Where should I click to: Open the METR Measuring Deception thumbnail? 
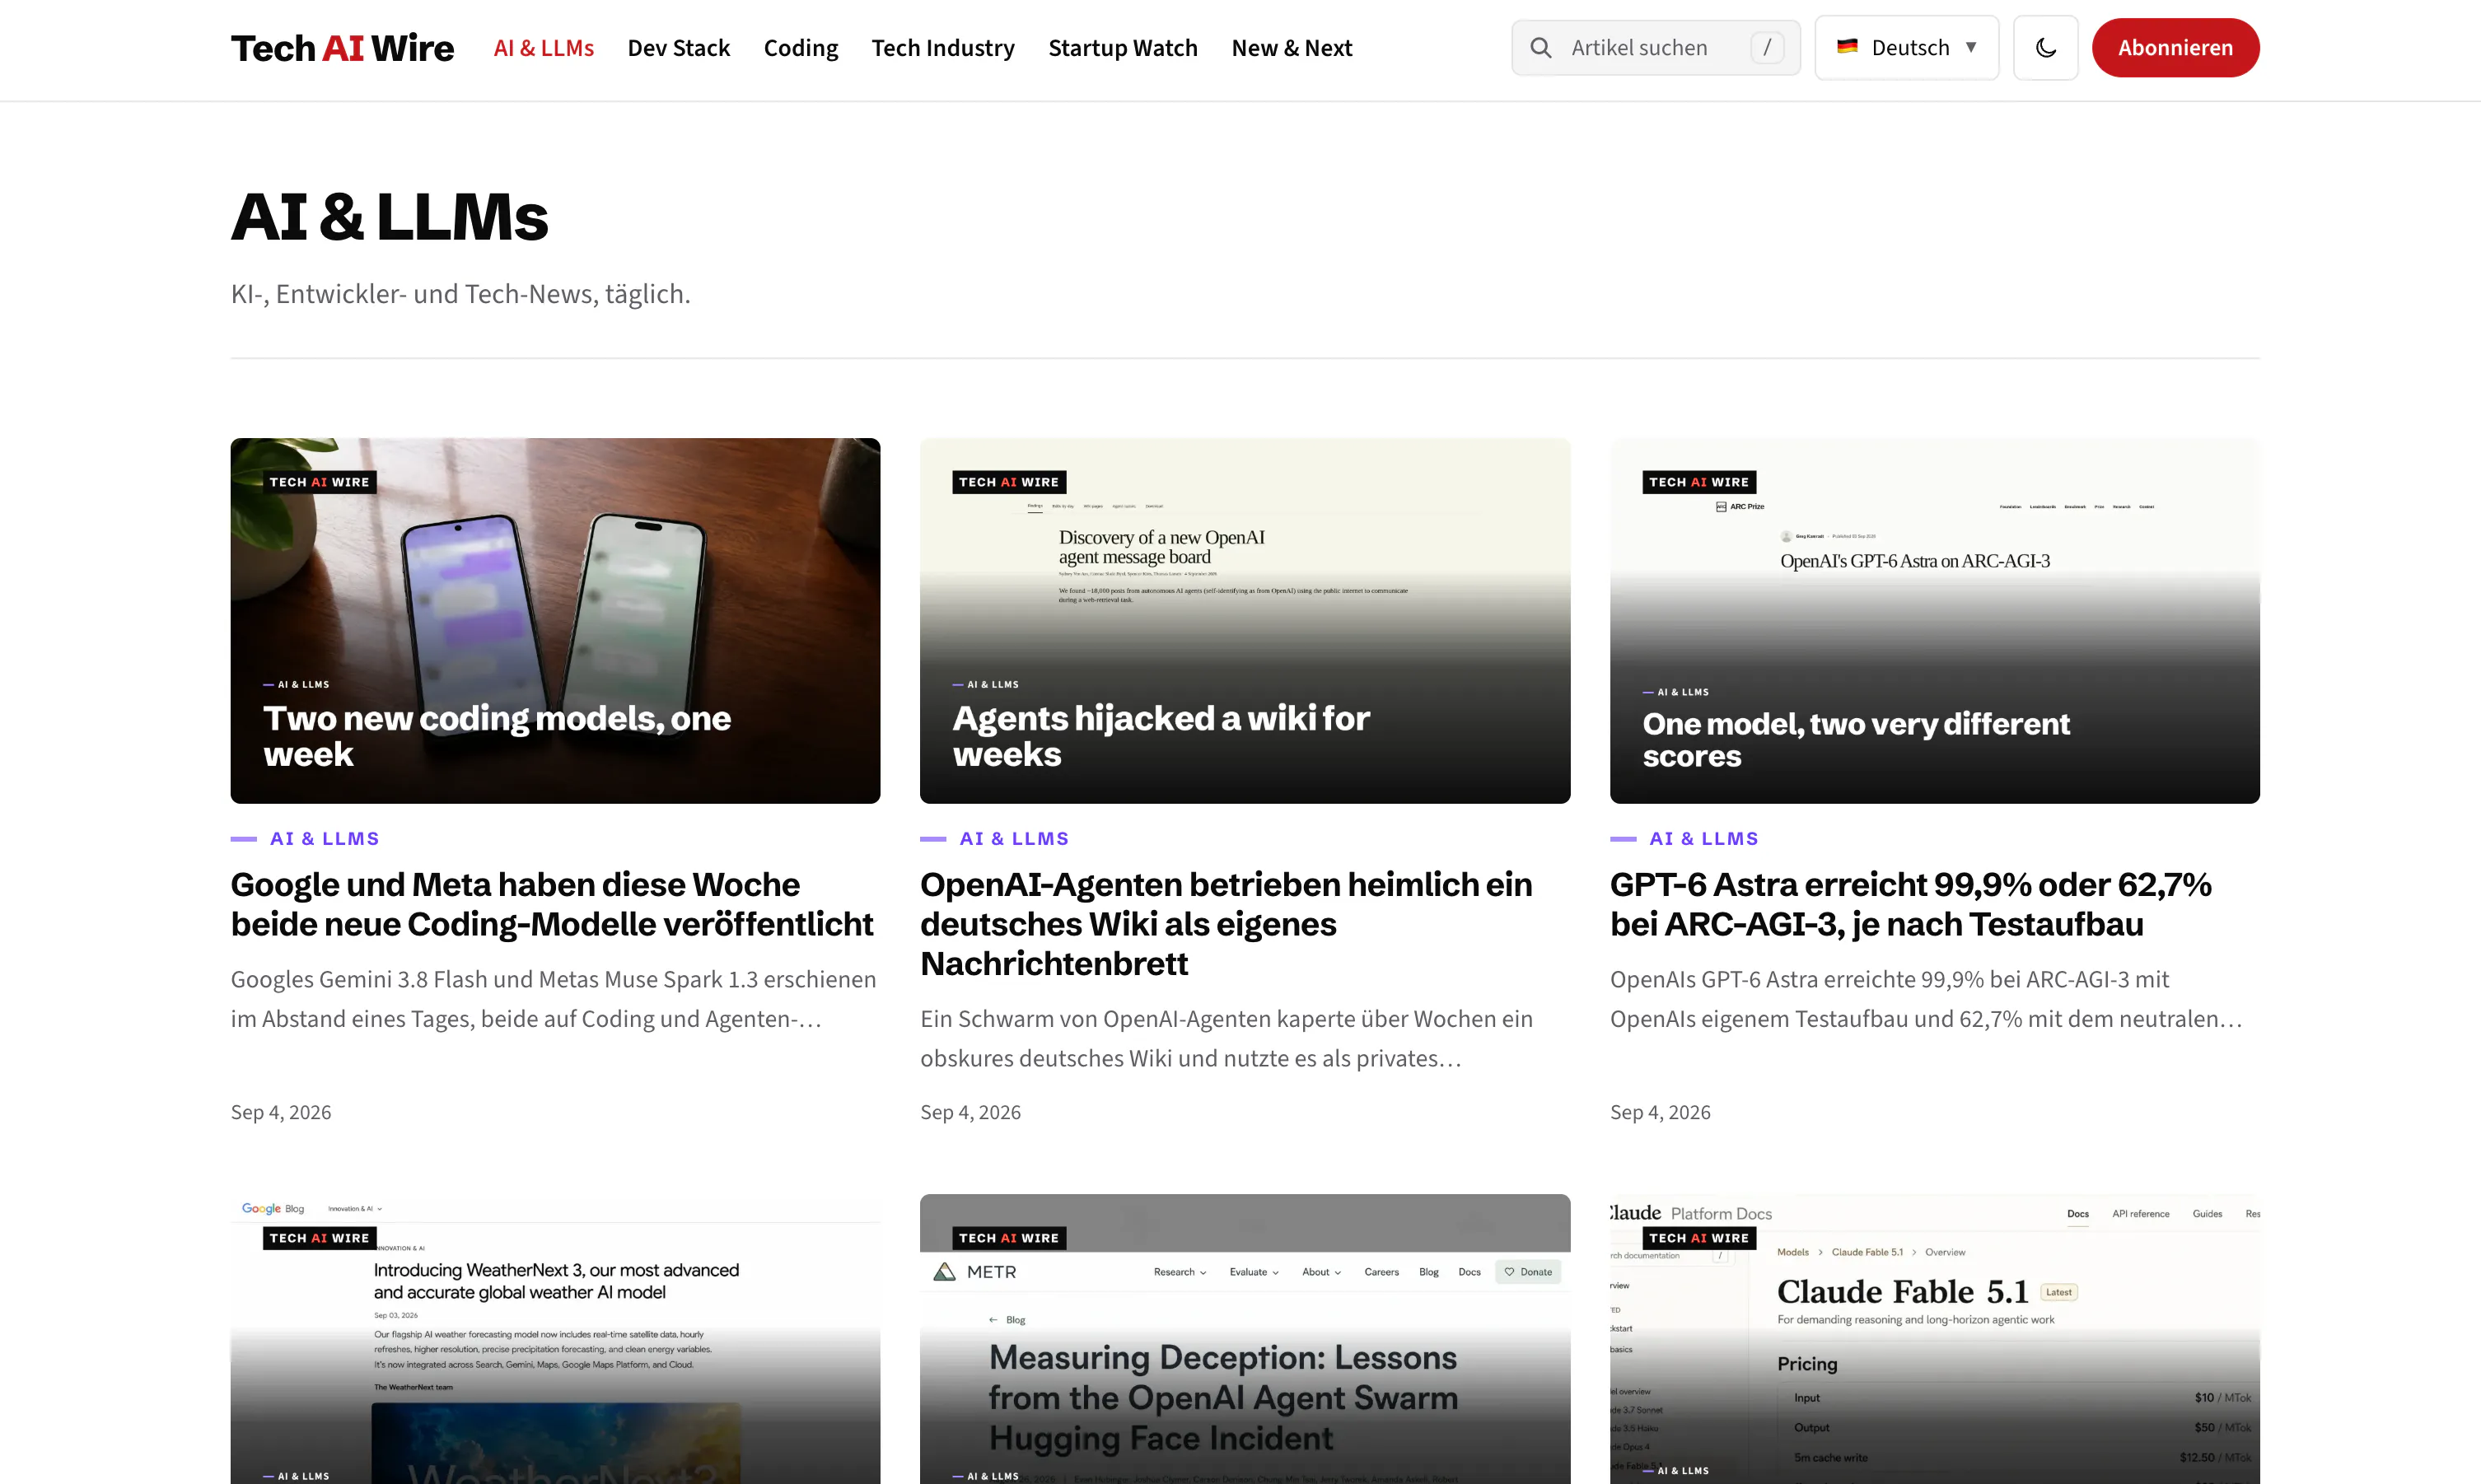pos(1245,1339)
